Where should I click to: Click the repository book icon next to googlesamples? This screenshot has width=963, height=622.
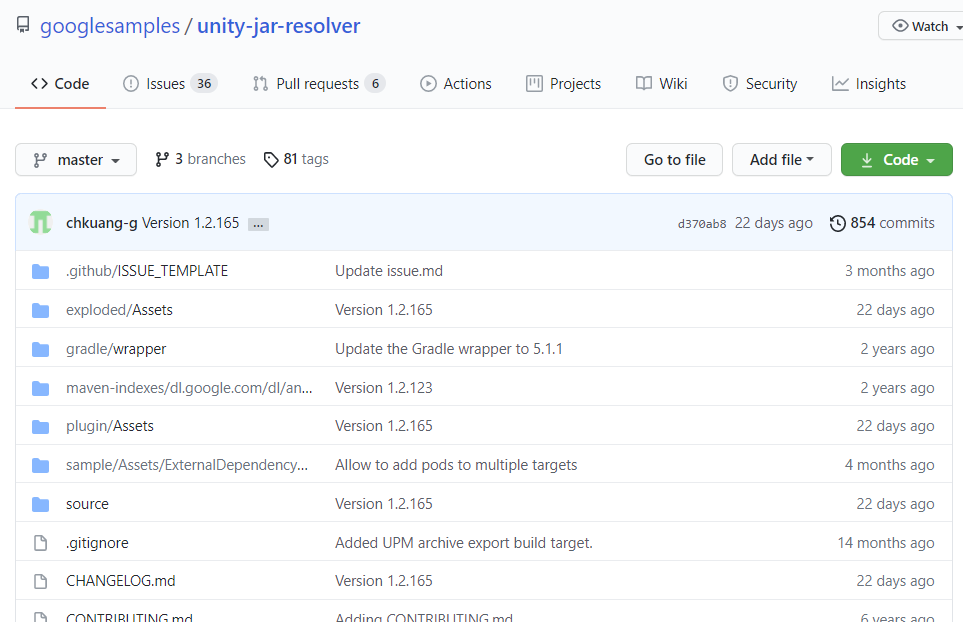22,24
